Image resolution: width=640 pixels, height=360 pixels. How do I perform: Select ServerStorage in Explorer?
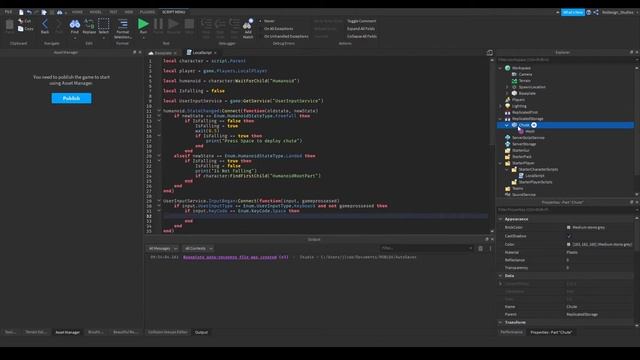[x=524, y=144]
